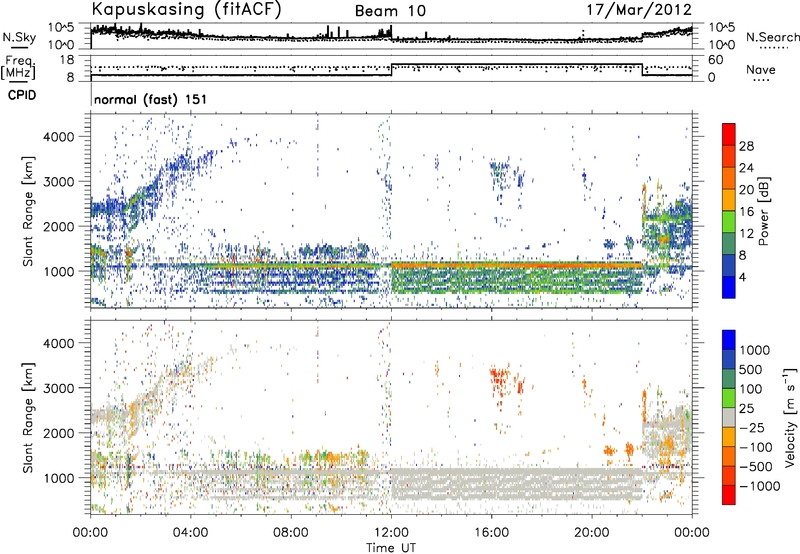Screen dimensions: 800x554
Task: Click the date '17/Mar/2012'
Action: click(x=639, y=10)
